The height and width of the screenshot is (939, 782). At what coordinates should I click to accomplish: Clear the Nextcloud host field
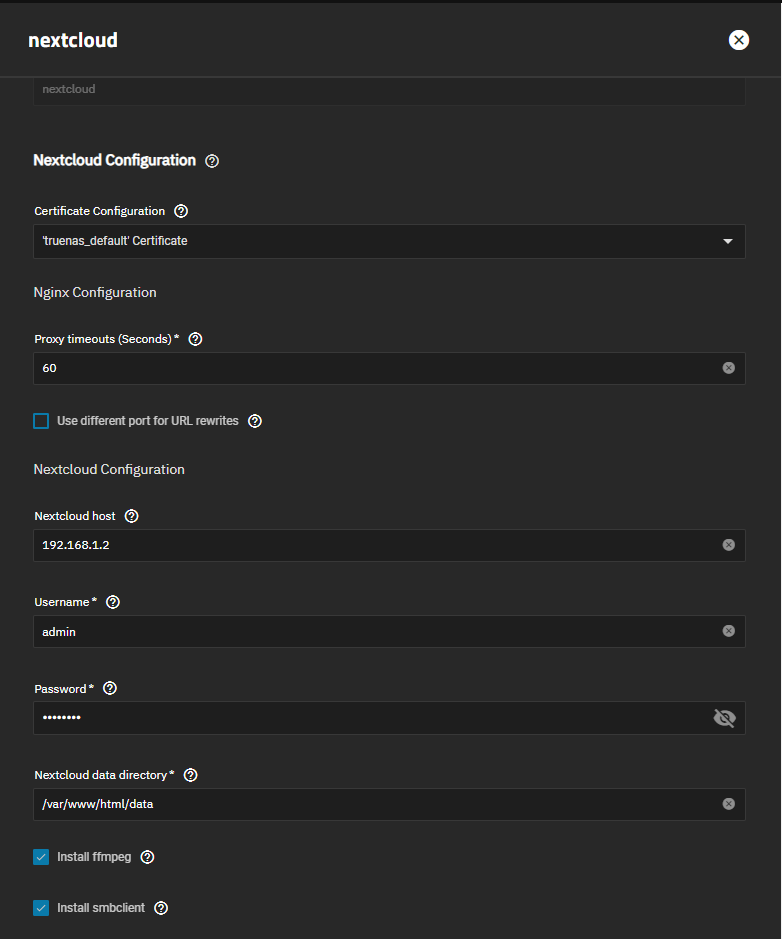coord(728,545)
